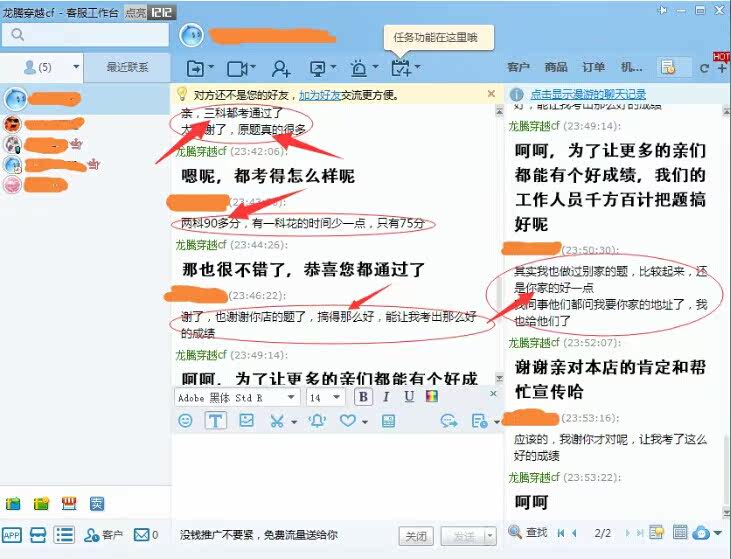This screenshot has height=559, width=731.
Task: Click the send image icon
Action: coord(246,421)
